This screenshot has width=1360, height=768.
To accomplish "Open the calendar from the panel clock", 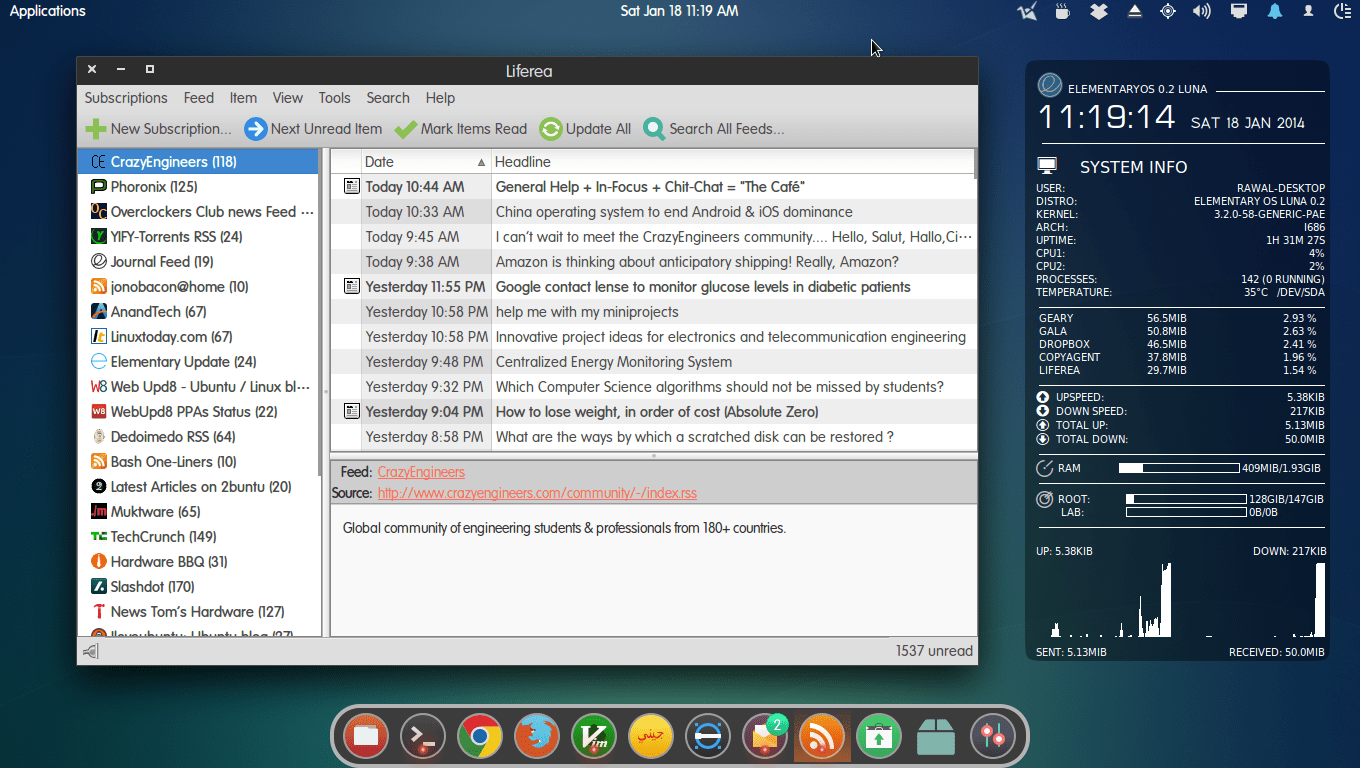I will pyautogui.click(x=679, y=11).
